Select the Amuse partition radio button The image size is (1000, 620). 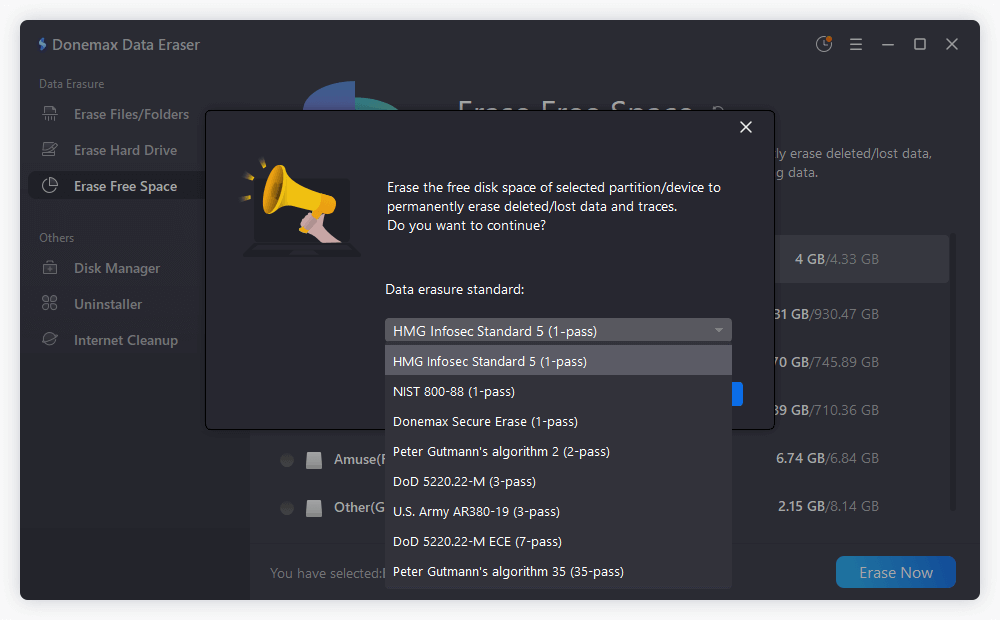point(287,460)
